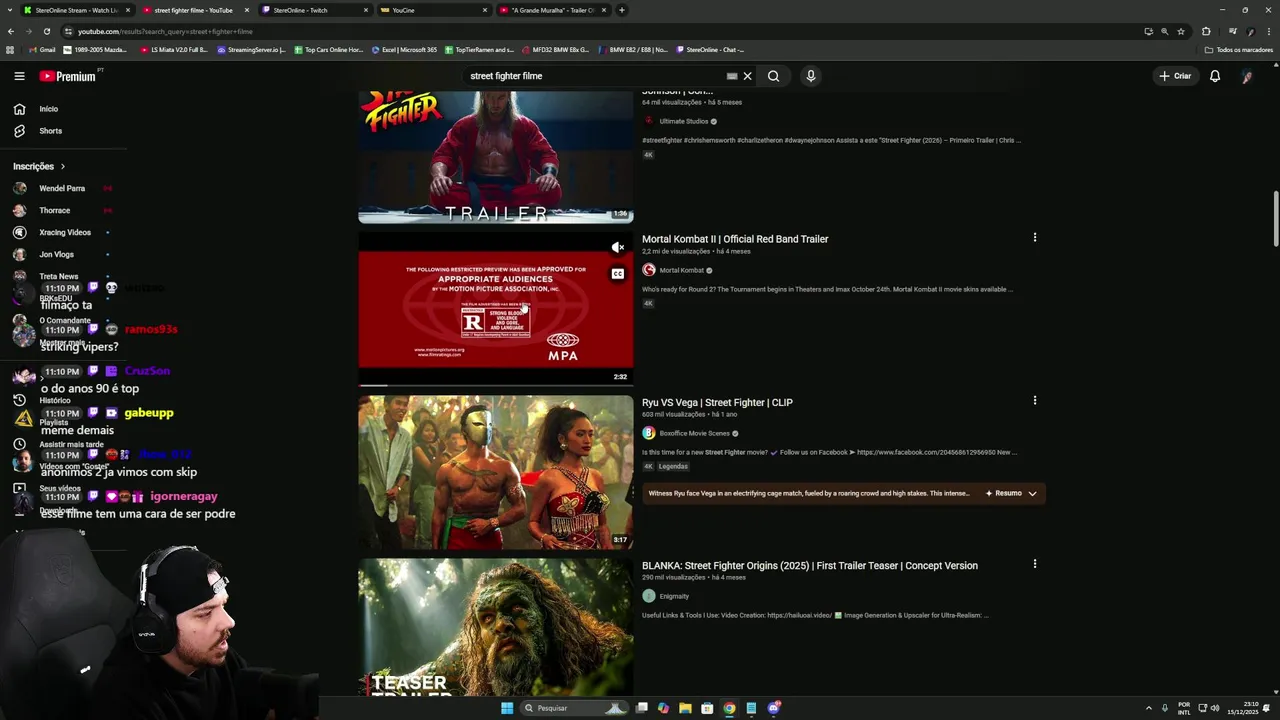Play the BLANKA teaser thumbnail
This screenshot has height=720, width=1280.
tap(496, 627)
